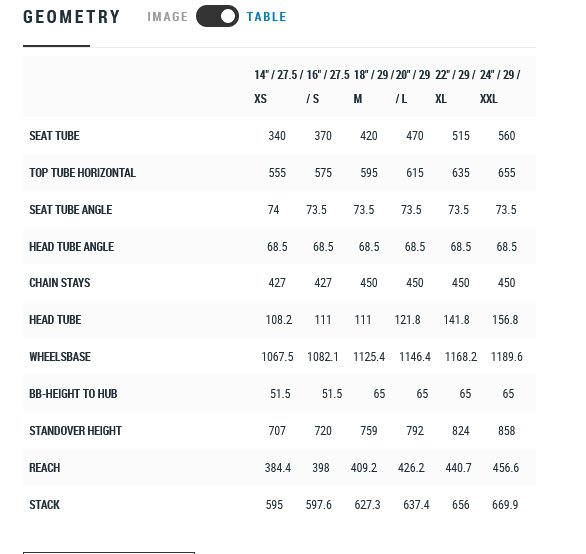
Task: Click the wheelbase value 1125.4
Action: [369, 357]
